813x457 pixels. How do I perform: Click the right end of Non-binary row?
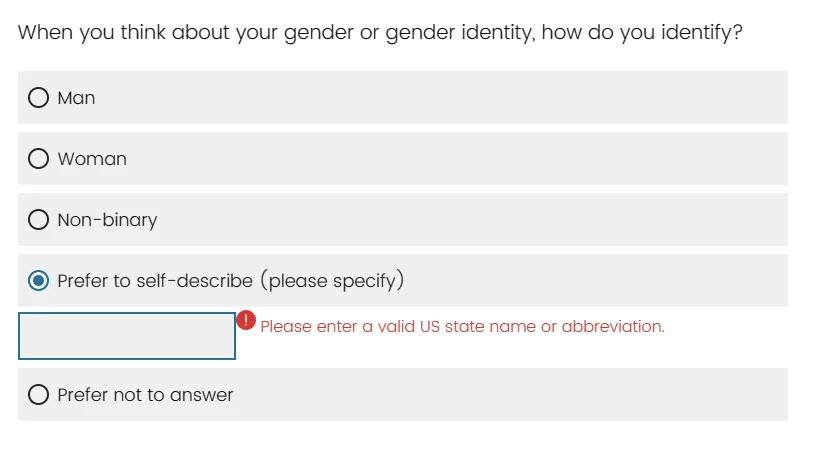click(760, 220)
